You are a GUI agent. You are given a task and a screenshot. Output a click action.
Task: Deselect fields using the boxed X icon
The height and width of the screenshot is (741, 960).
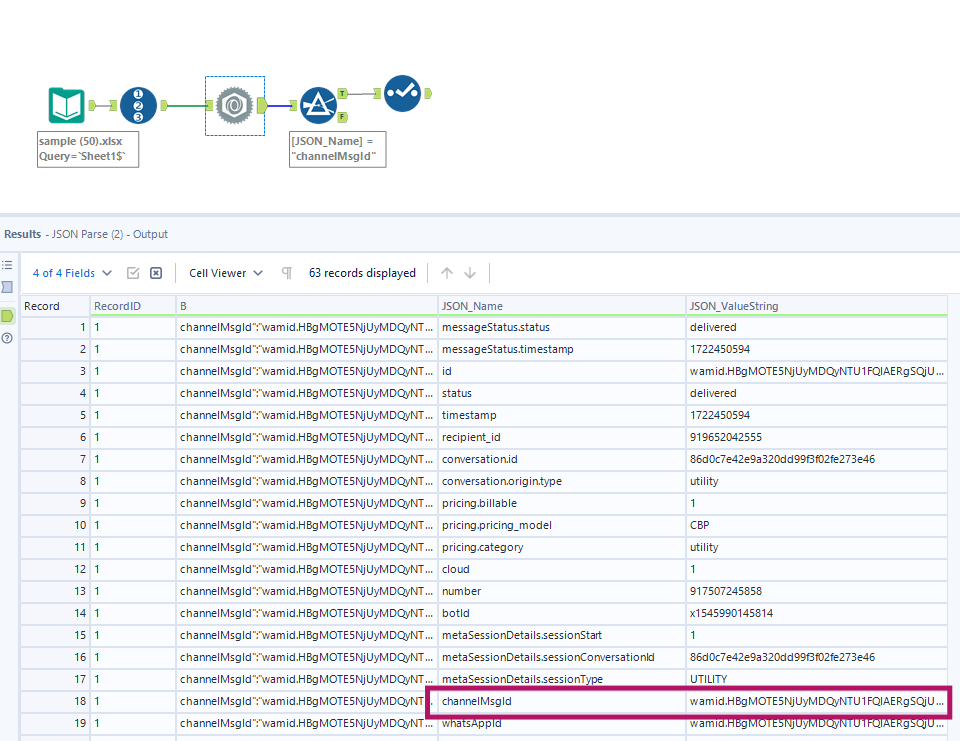point(156,272)
